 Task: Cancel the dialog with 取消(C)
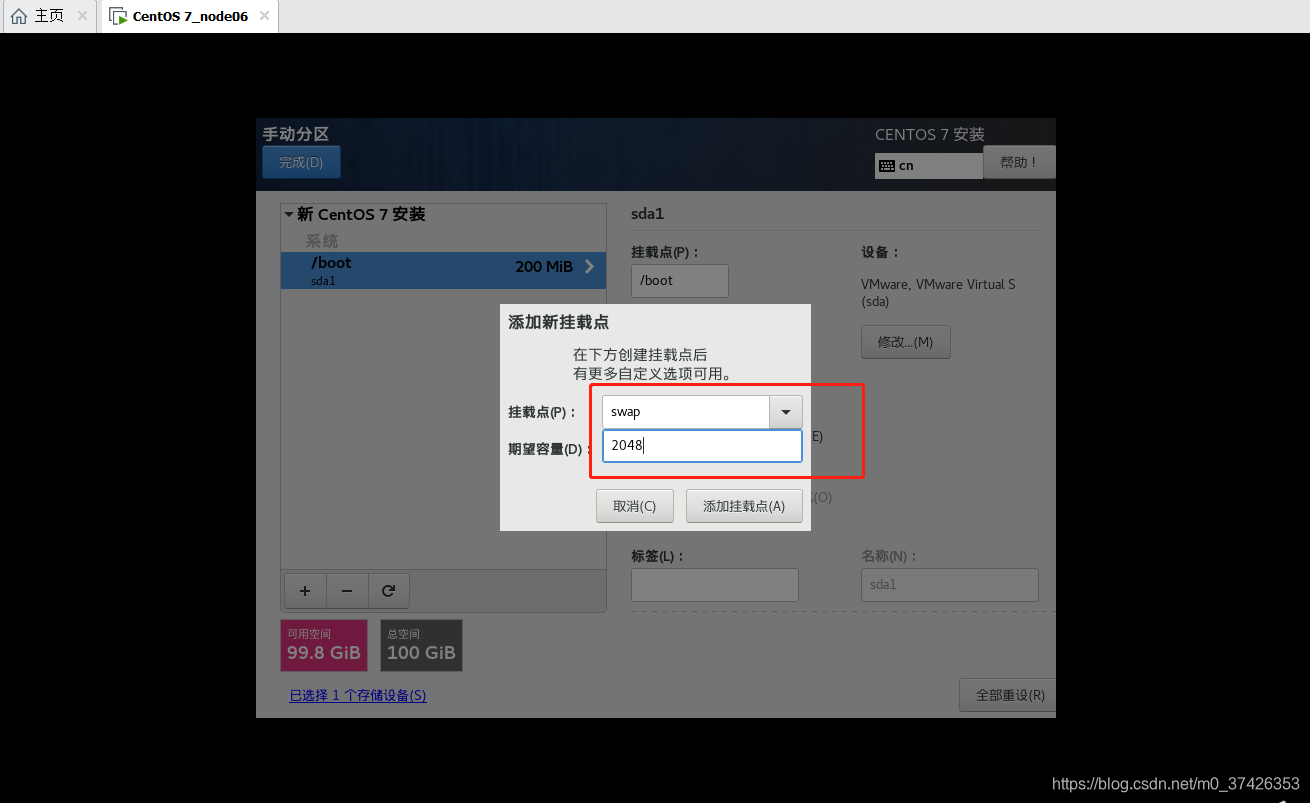tap(635, 506)
